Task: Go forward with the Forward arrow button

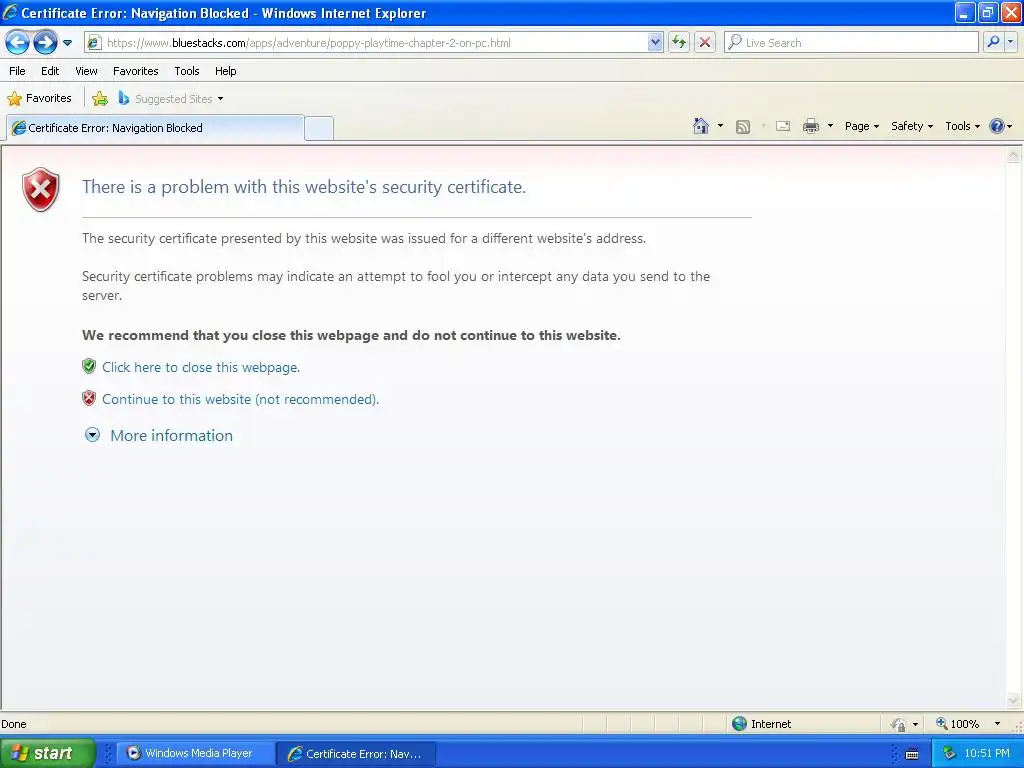Action: [45, 43]
